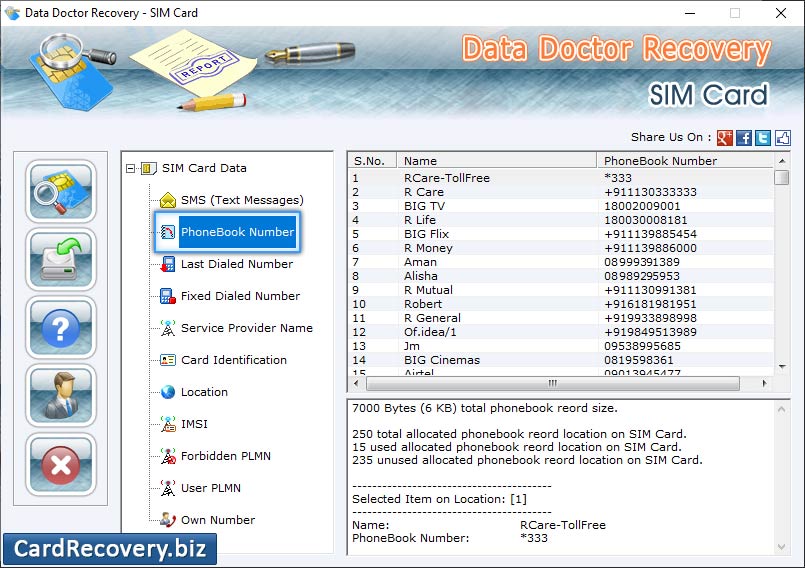805x568 pixels.
Task: Click the phonebook table horizontal scrollbar thumb
Action: (553, 384)
